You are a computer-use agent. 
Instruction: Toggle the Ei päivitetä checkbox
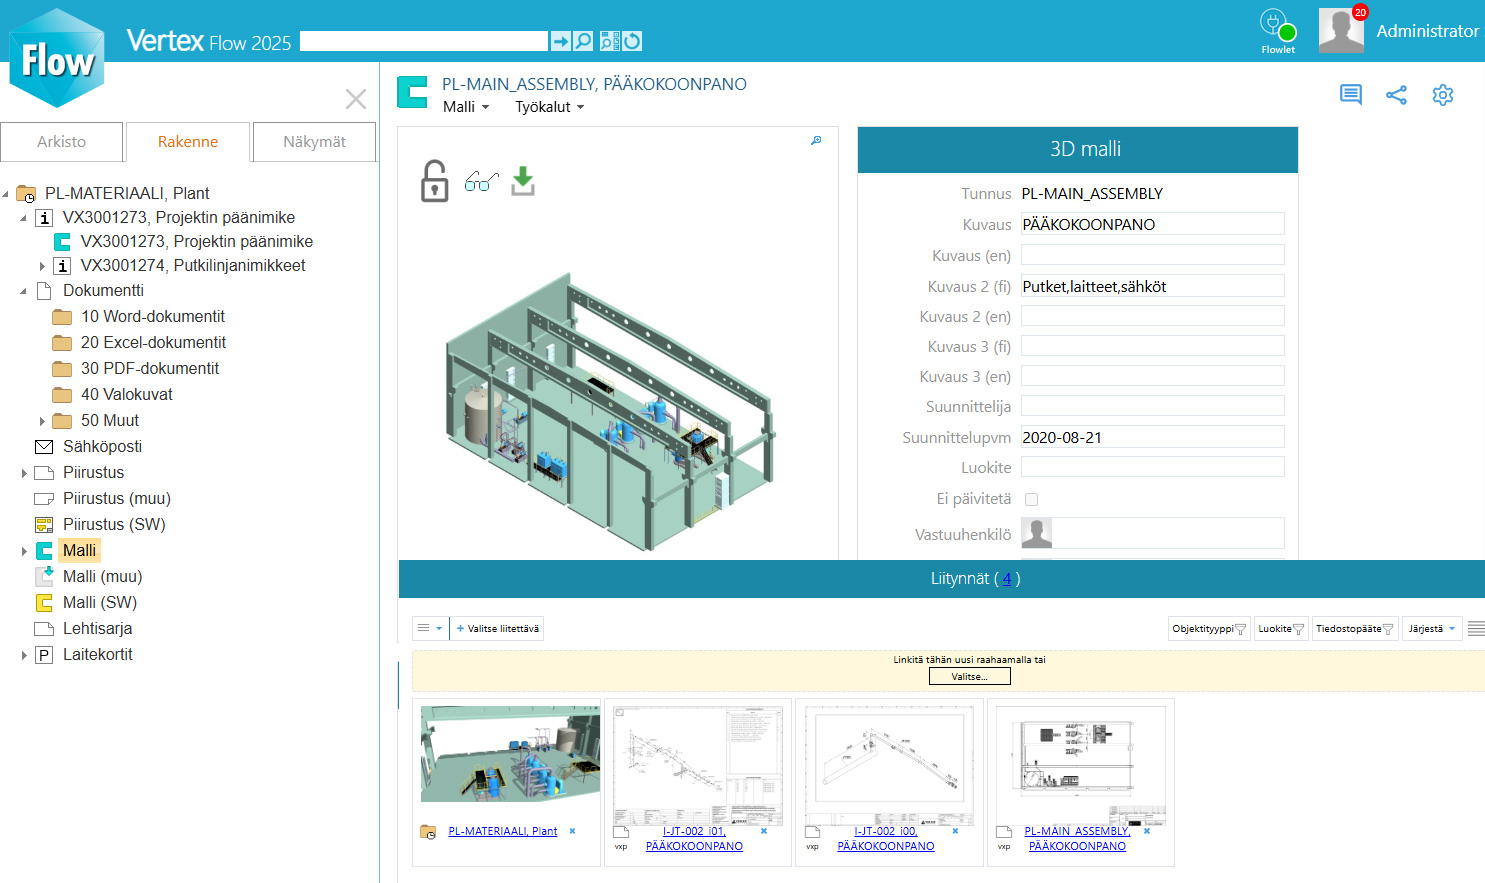coord(1031,499)
